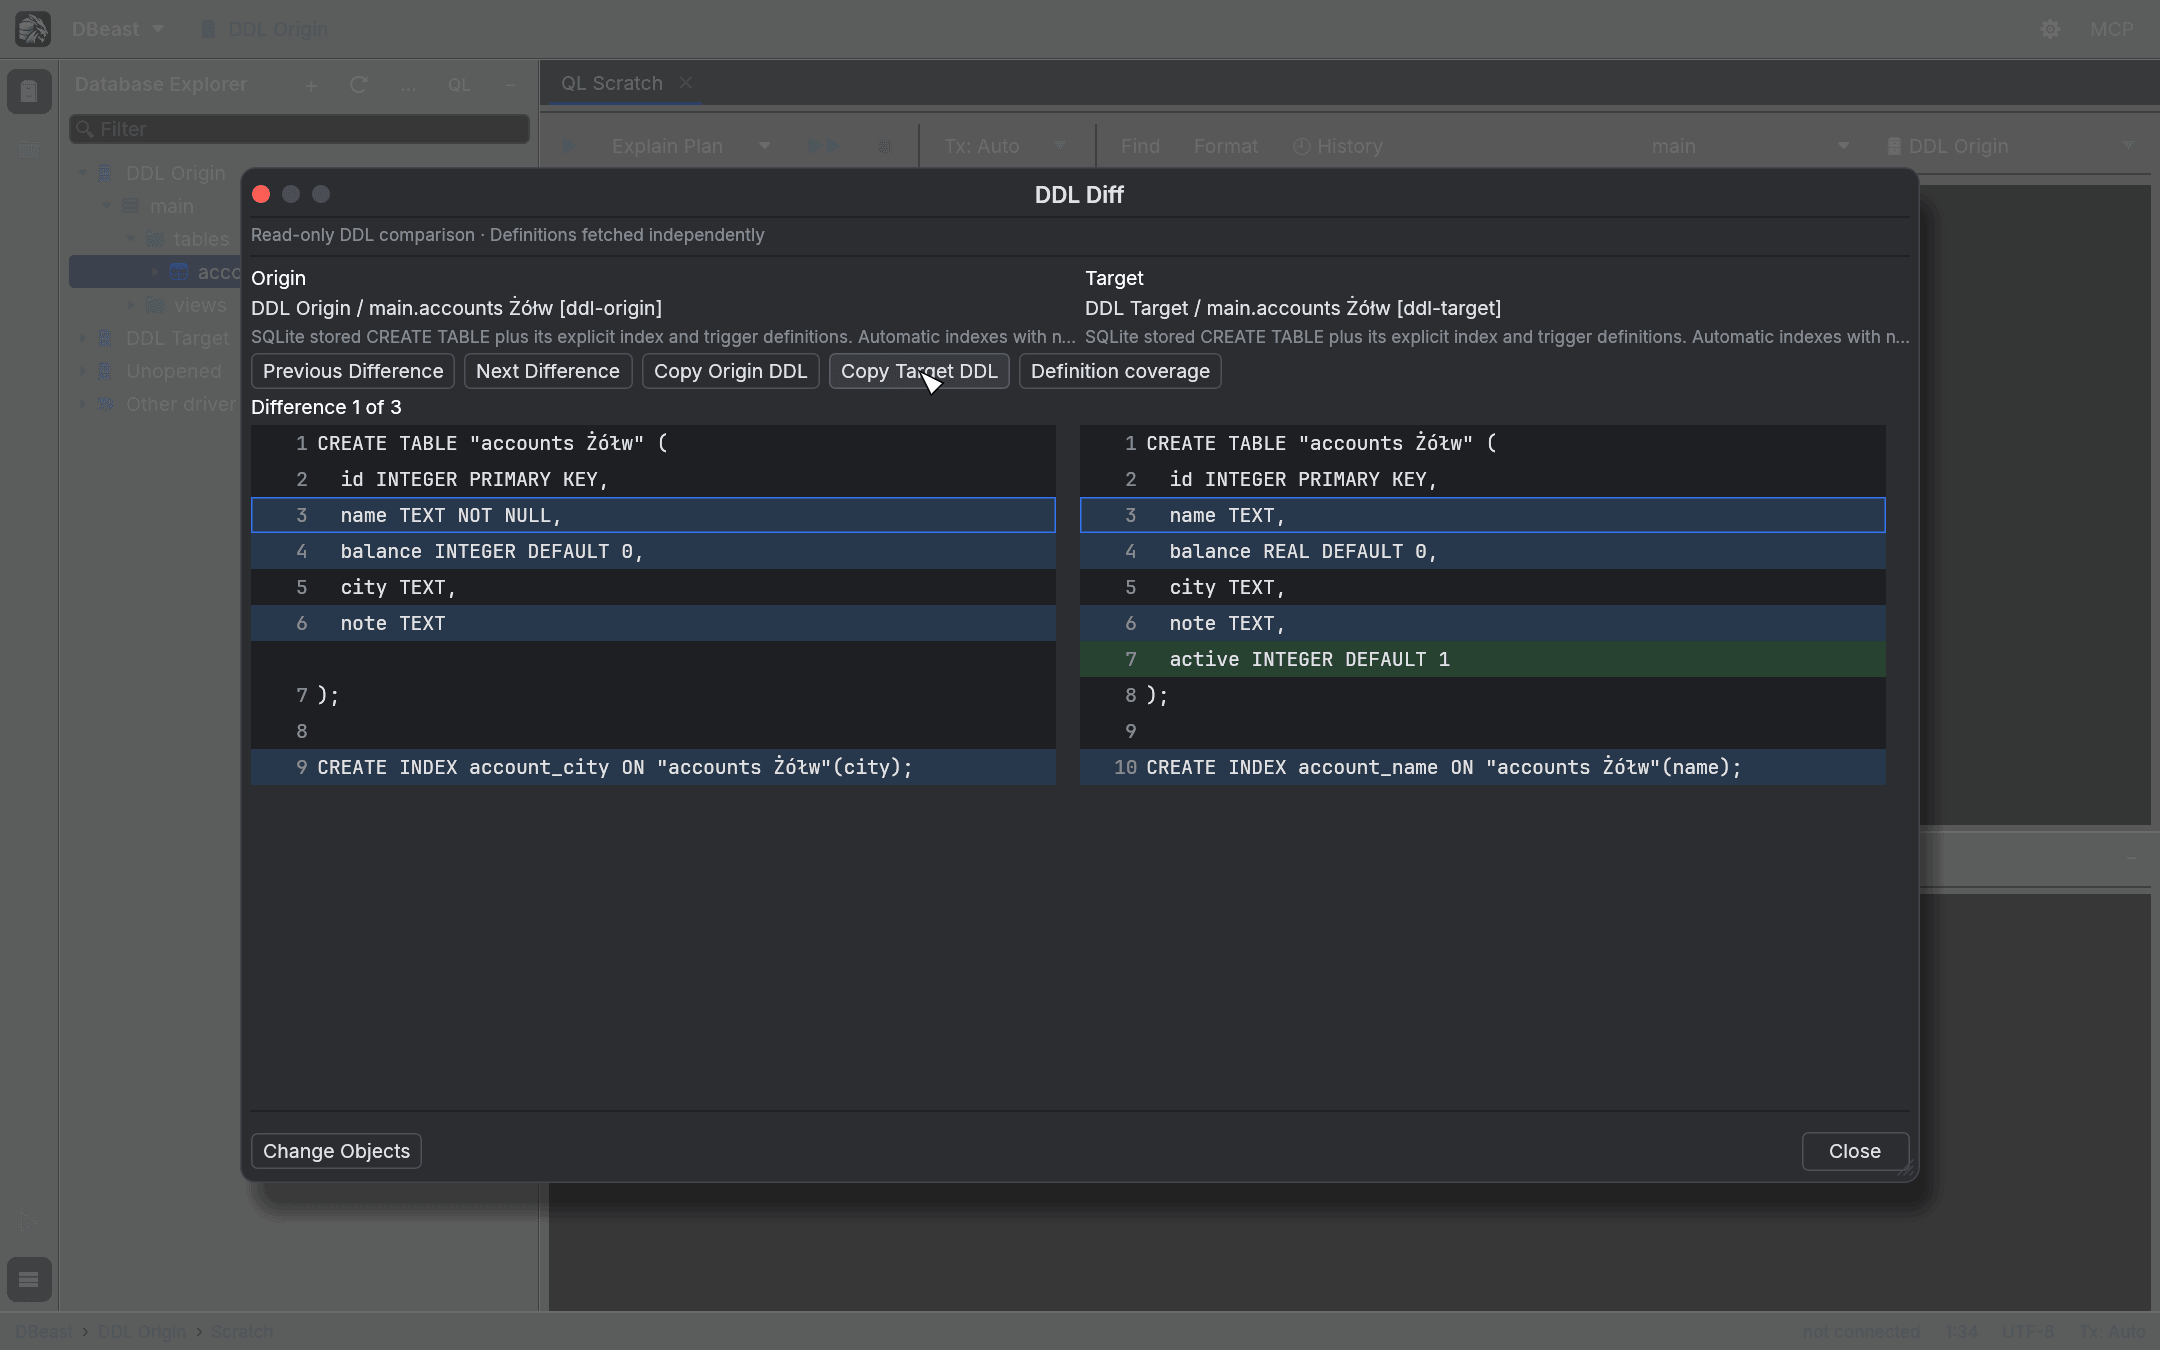Close the QL Scratch tab via its X
The image size is (2160, 1350).
pyautogui.click(x=686, y=83)
